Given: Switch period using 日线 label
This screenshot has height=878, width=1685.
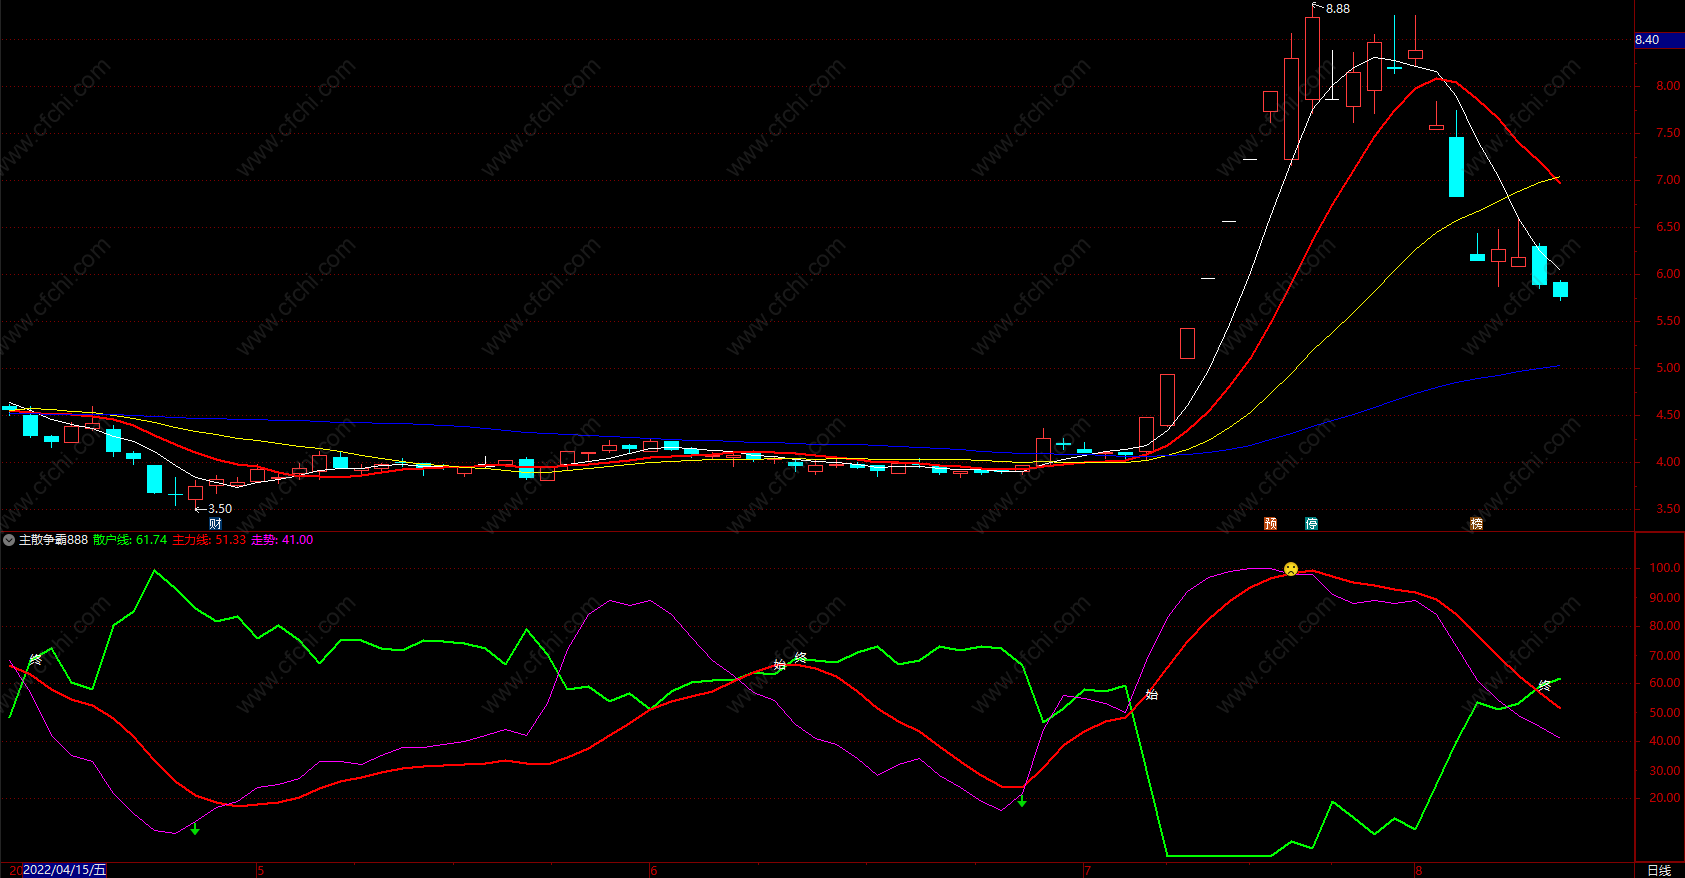Looking at the screenshot, I should coord(1659,870).
